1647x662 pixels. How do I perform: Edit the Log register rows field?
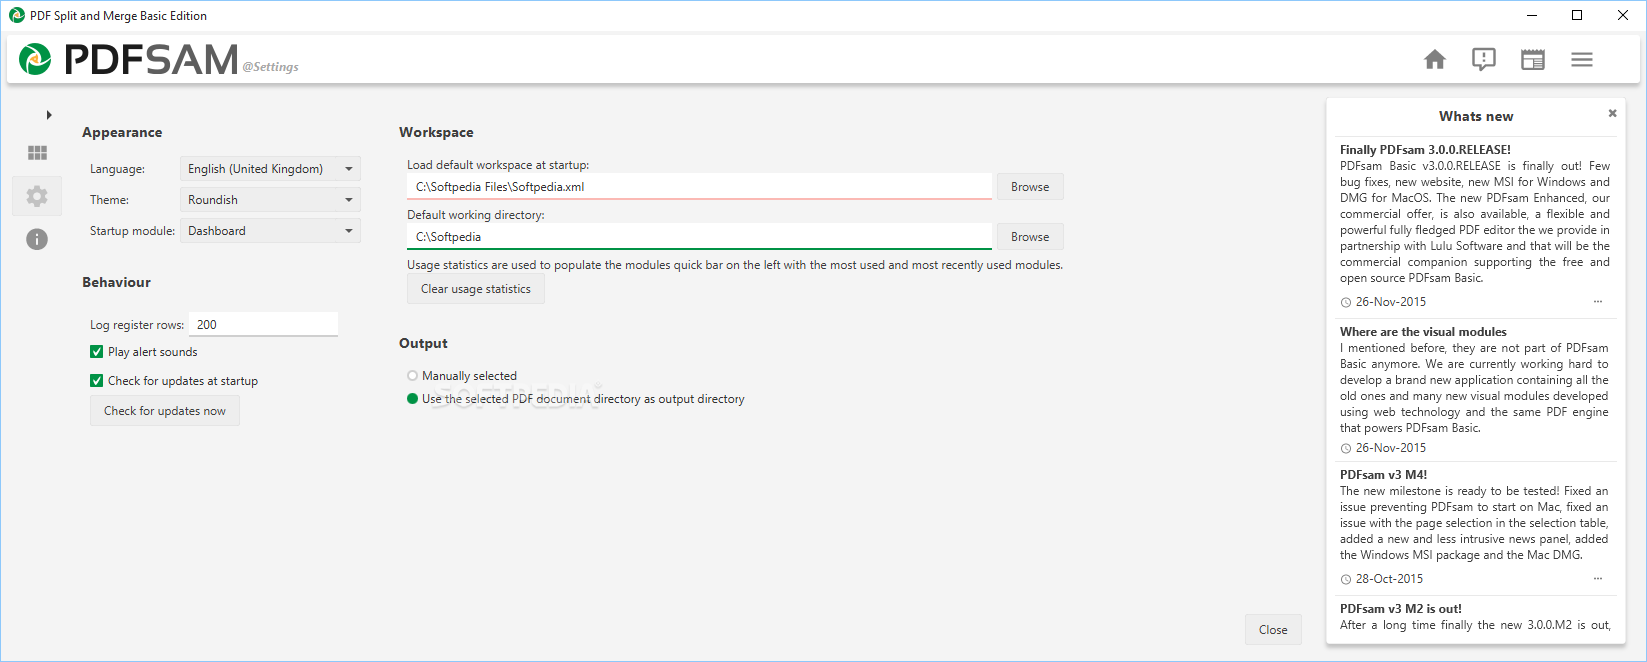263,324
